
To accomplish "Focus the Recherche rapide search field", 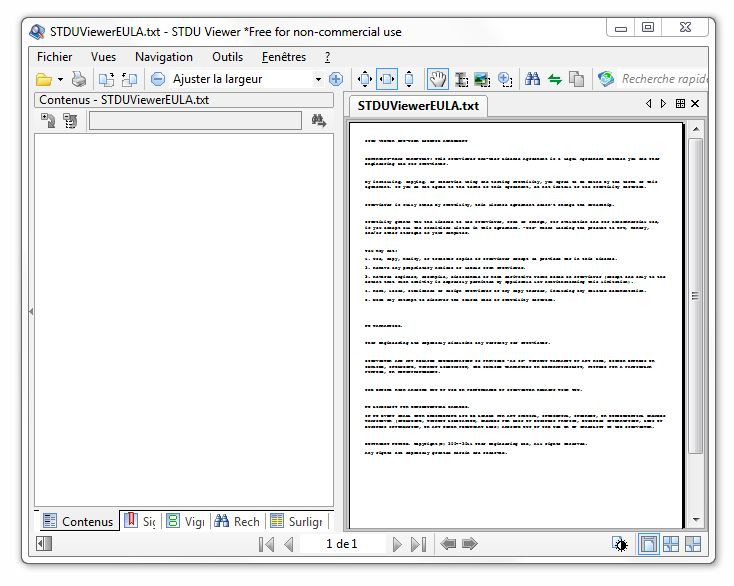I will pos(664,79).
